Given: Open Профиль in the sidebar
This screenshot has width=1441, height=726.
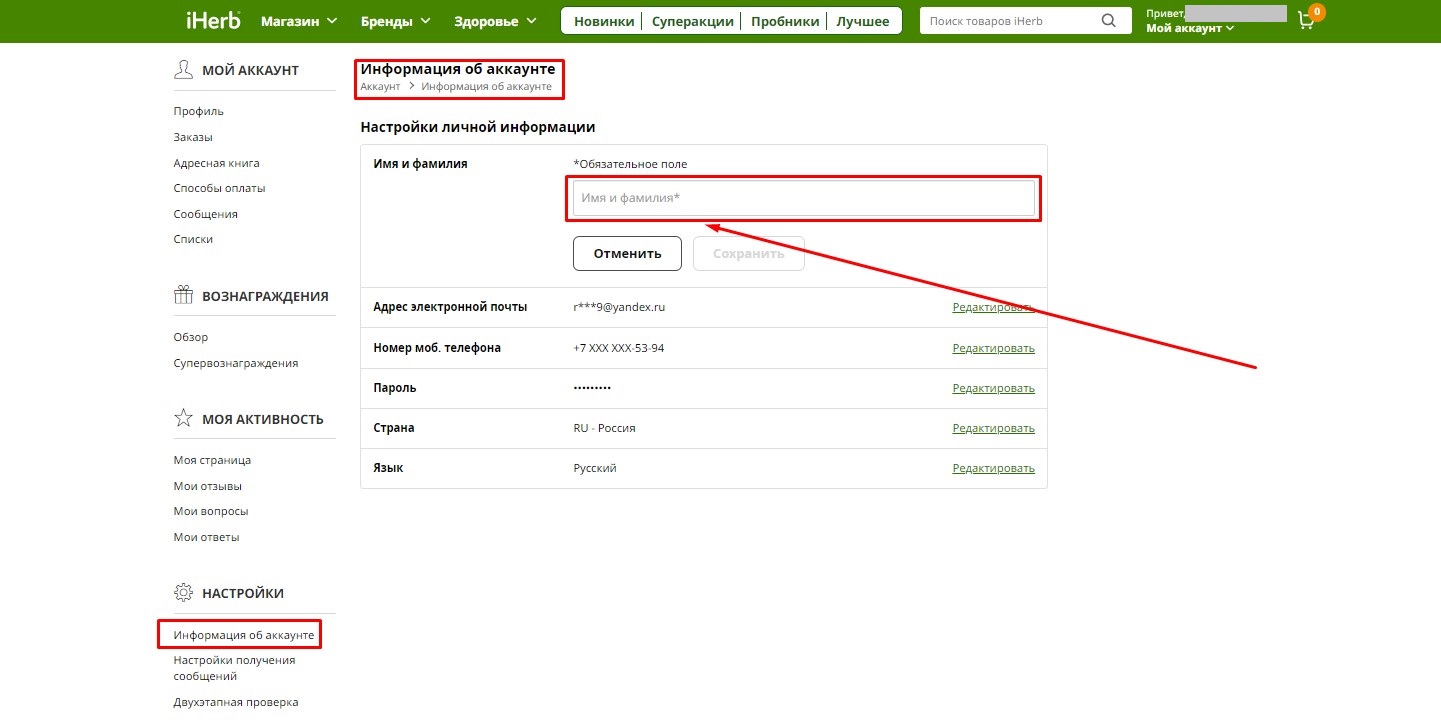Looking at the screenshot, I should (199, 111).
